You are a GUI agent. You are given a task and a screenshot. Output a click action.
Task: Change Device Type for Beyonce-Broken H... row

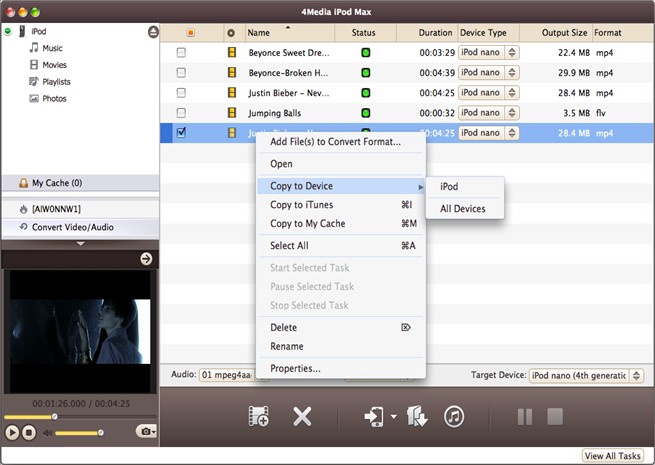click(488, 73)
